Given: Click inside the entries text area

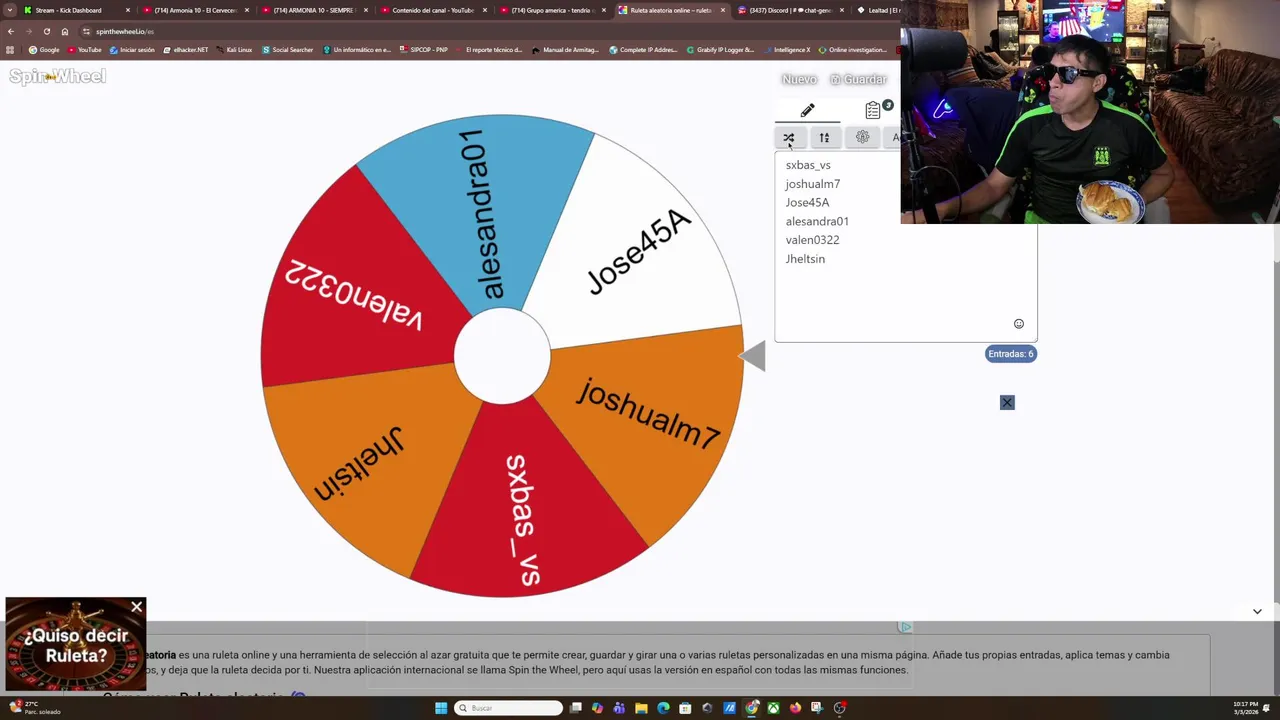Looking at the screenshot, I should [905, 246].
